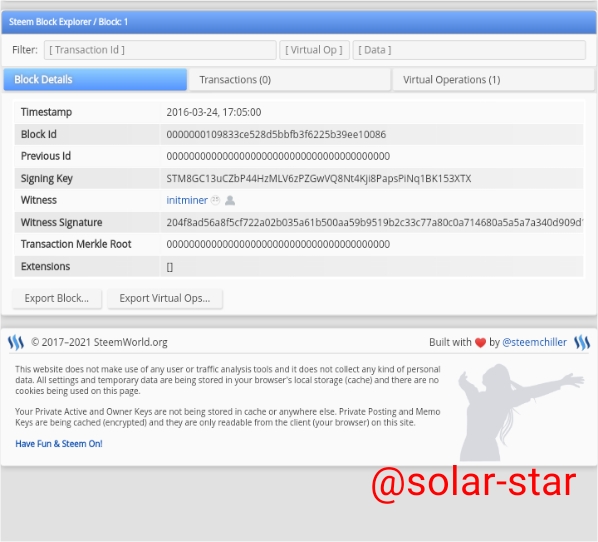Click into the Data filter field
This screenshot has height=542, width=598.
[x=469, y=50]
